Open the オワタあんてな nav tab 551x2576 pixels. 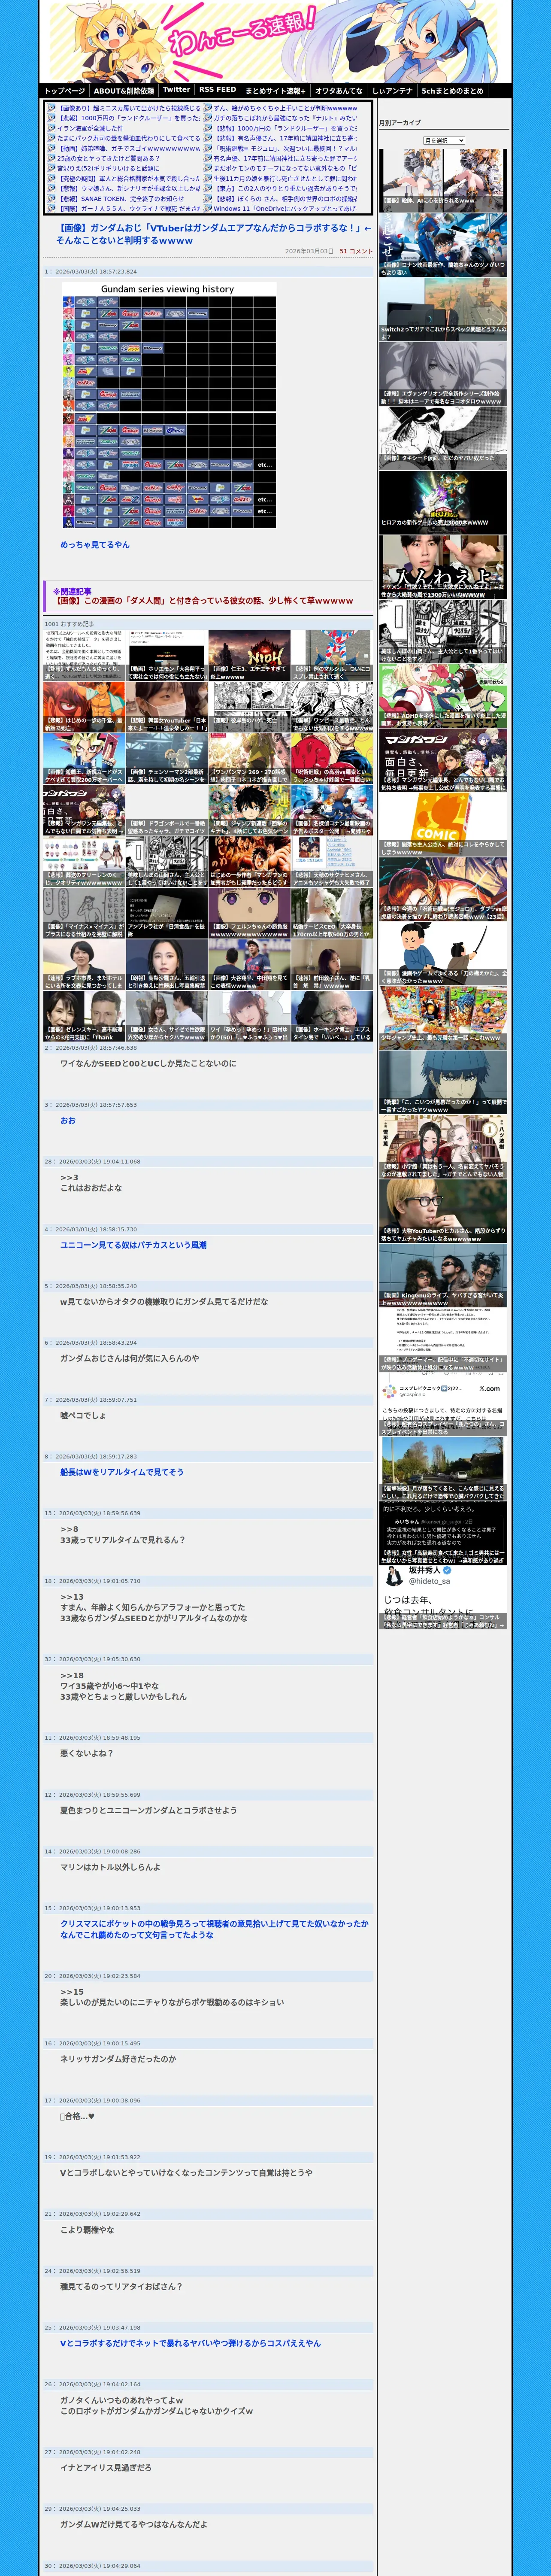pyautogui.click(x=339, y=91)
